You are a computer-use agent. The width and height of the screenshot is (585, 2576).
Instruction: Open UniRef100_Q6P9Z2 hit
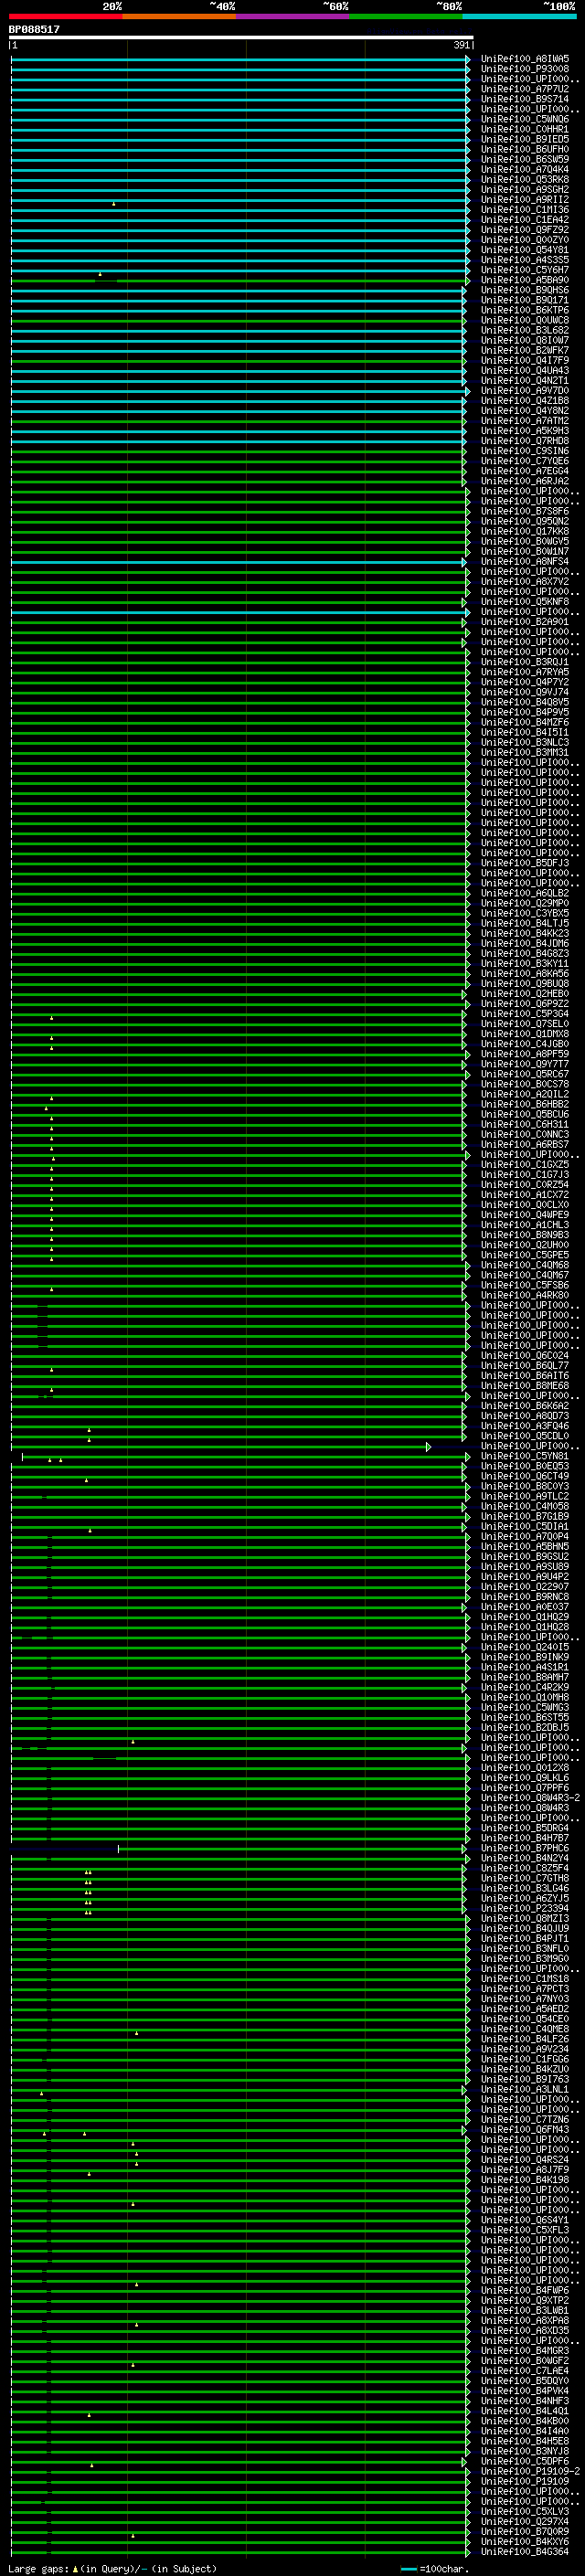525,1004
